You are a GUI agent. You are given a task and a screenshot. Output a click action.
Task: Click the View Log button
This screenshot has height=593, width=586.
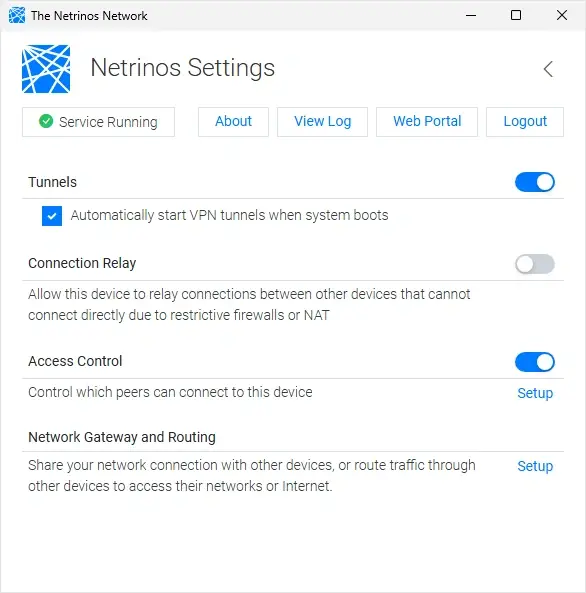(x=322, y=122)
